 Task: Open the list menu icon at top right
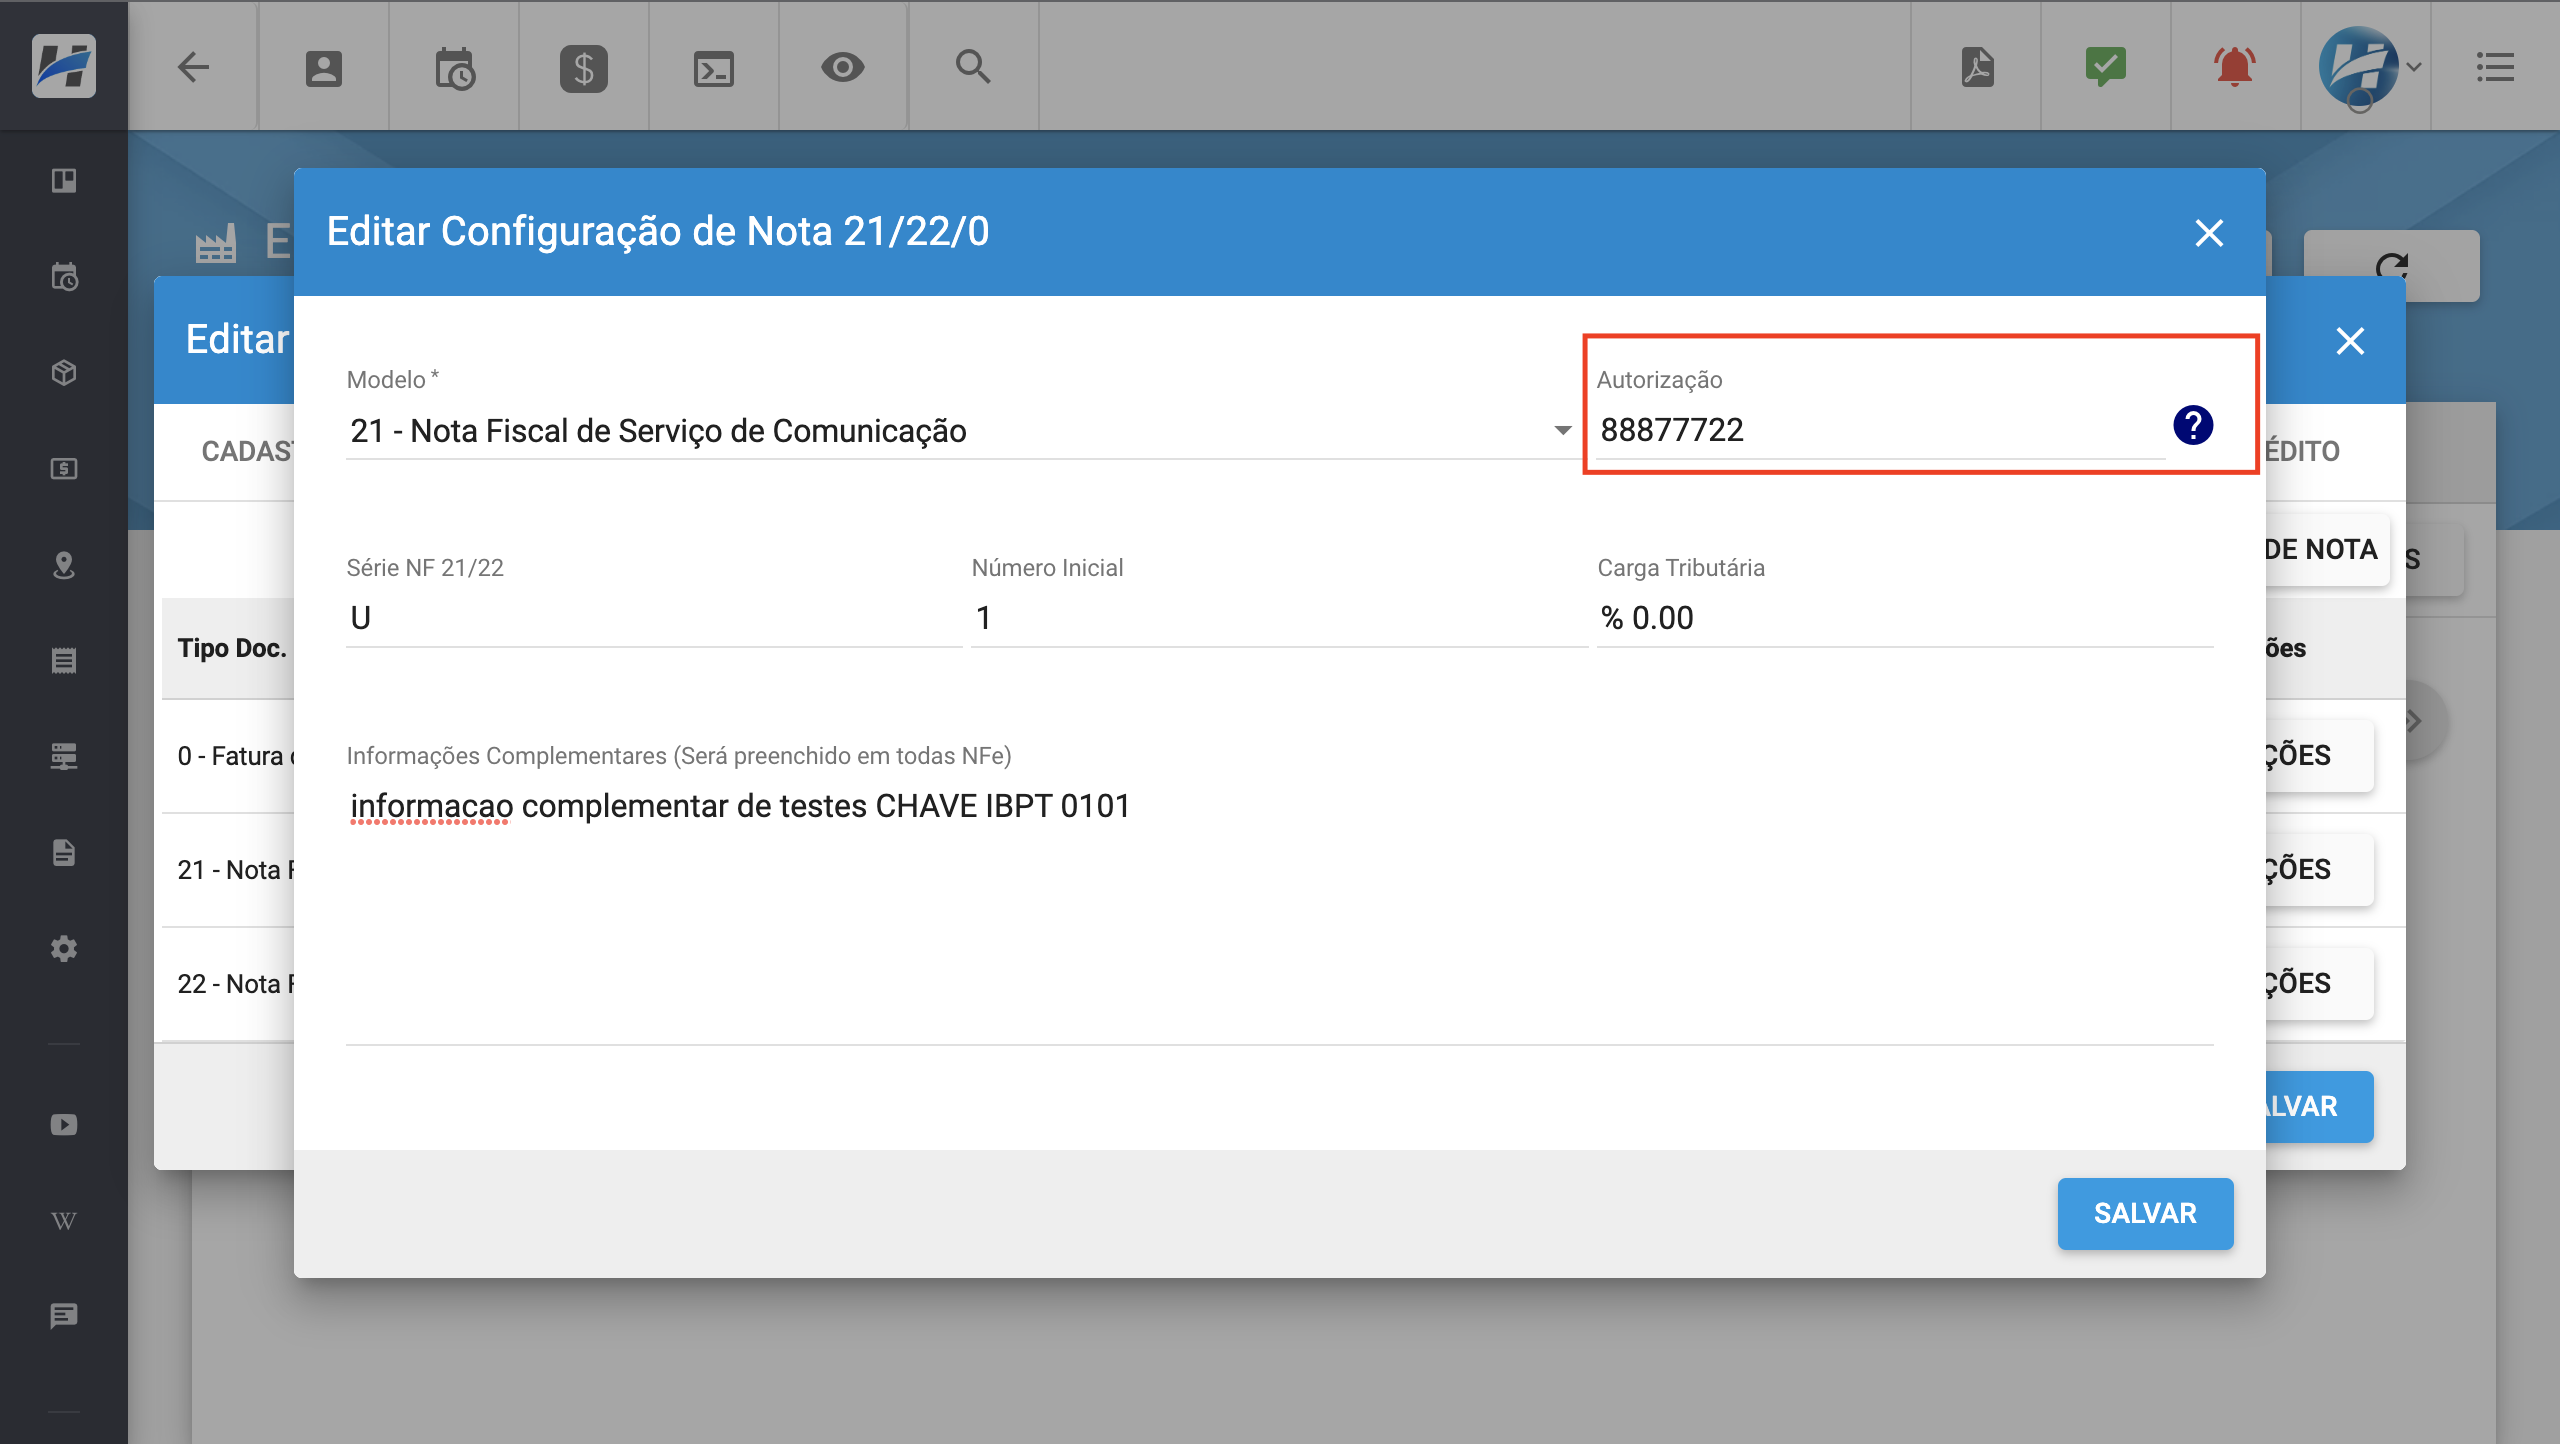coord(2495,67)
